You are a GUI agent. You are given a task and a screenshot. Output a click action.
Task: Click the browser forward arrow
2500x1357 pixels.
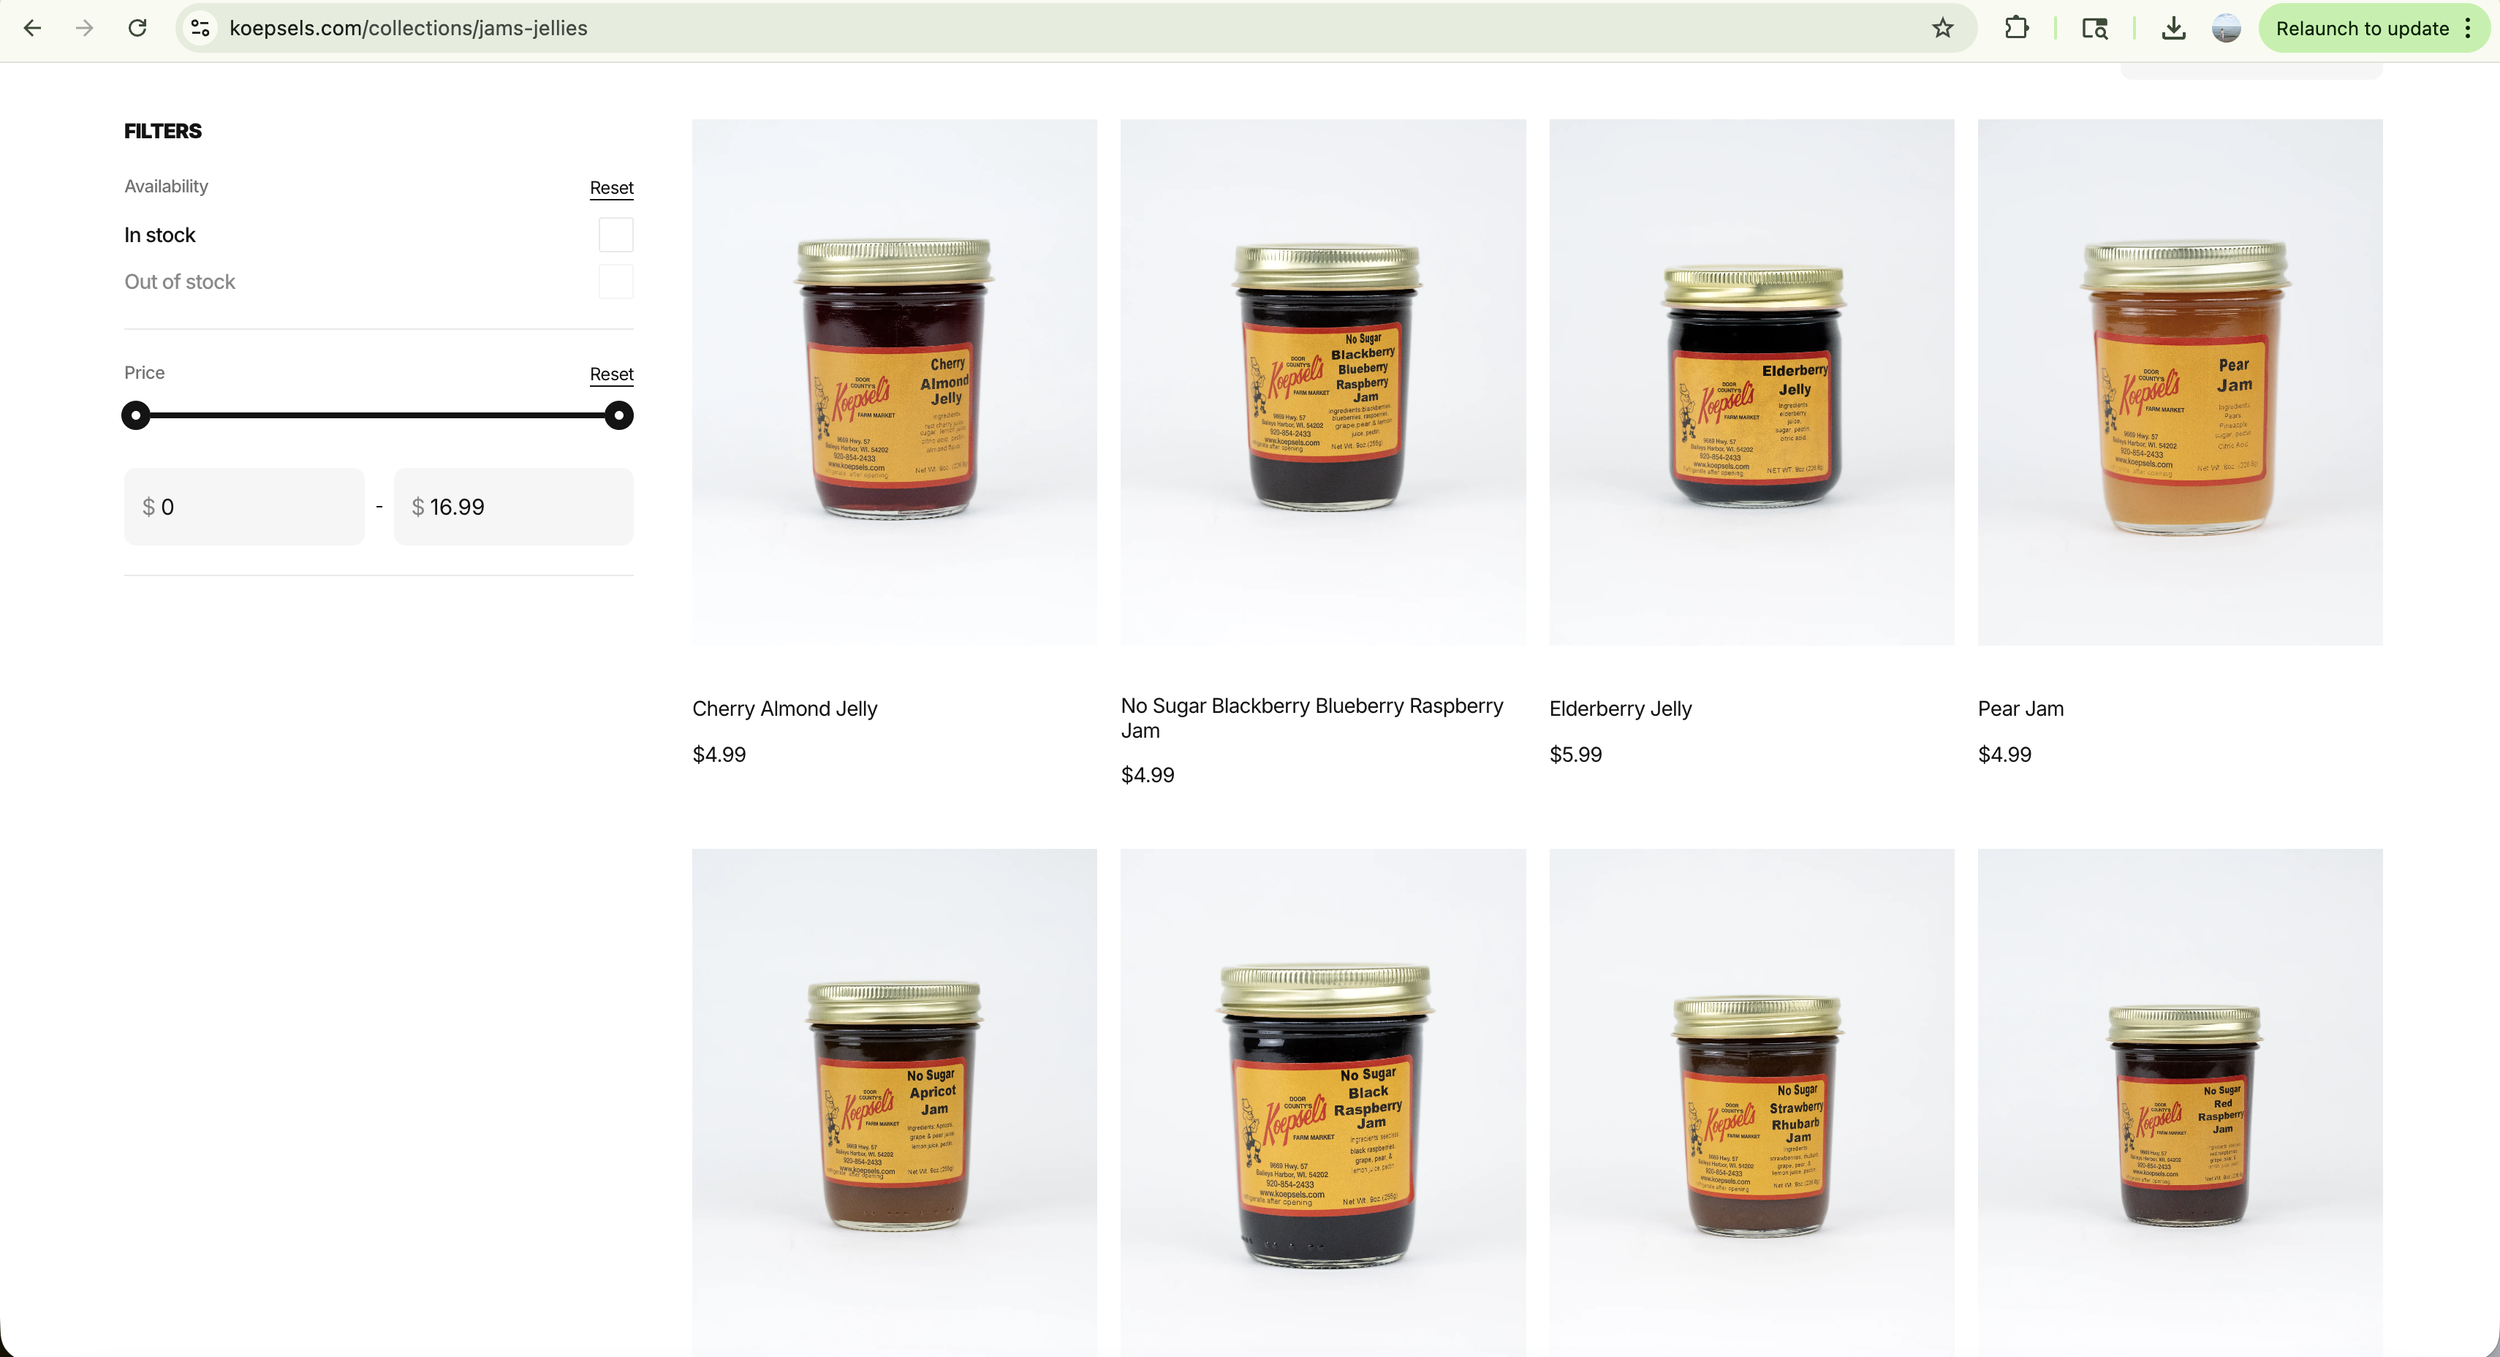85,28
